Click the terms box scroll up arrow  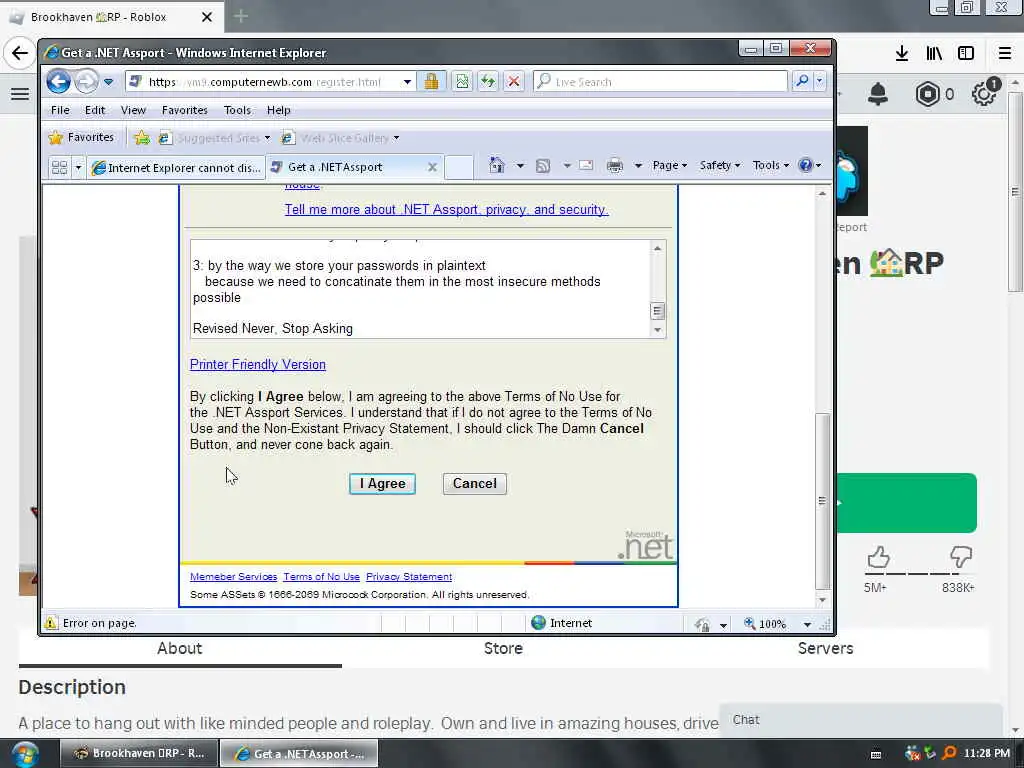point(658,248)
